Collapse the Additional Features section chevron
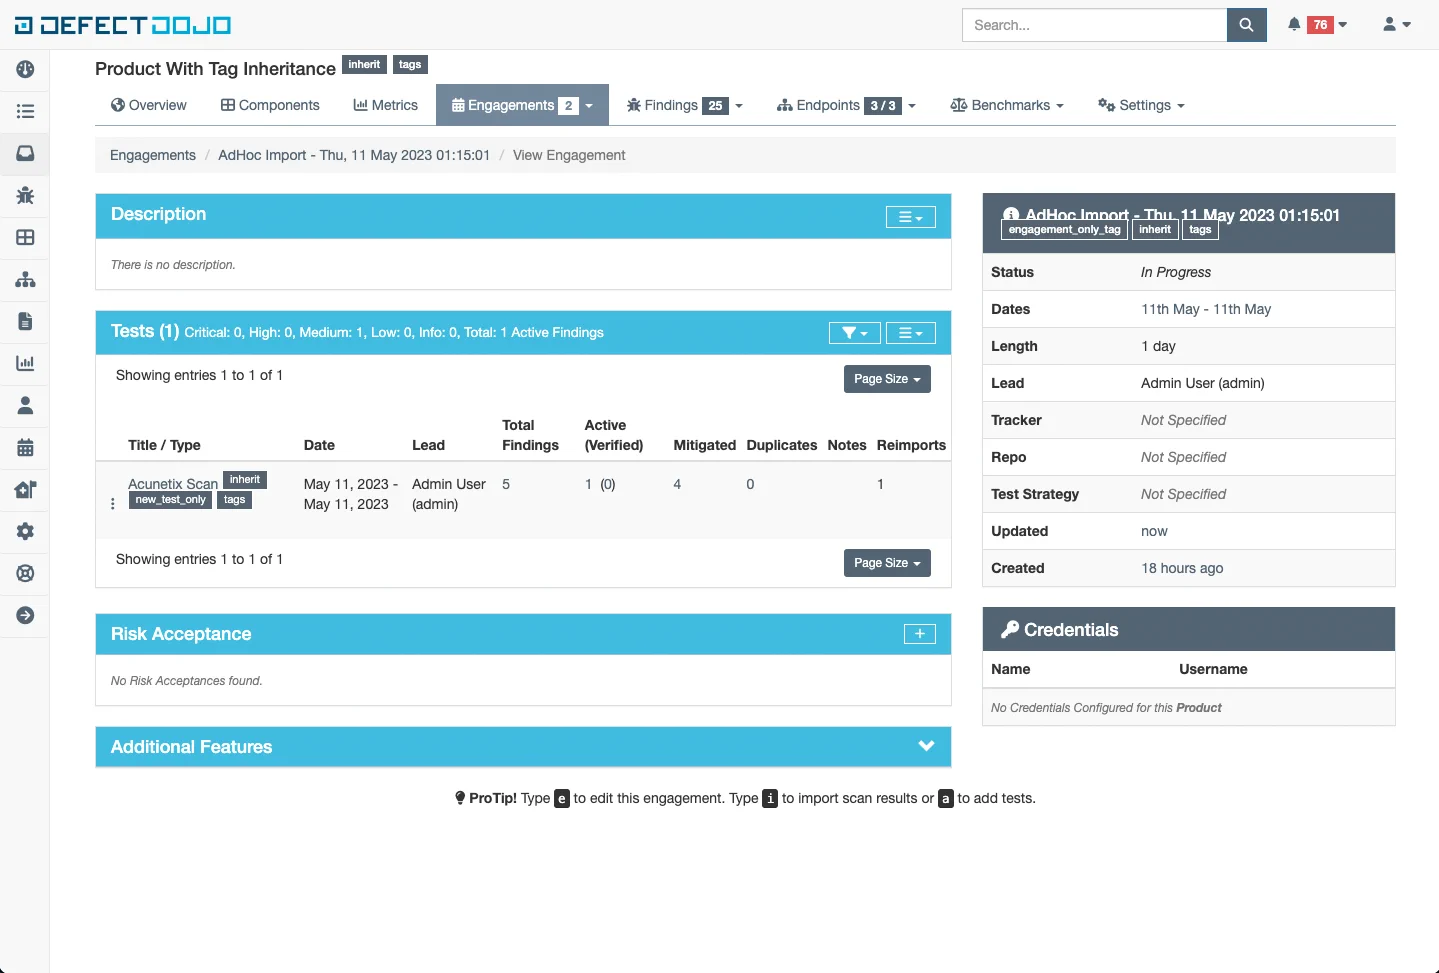Image resolution: width=1439 pixels, height=973 pixels. tap(926, 746)
